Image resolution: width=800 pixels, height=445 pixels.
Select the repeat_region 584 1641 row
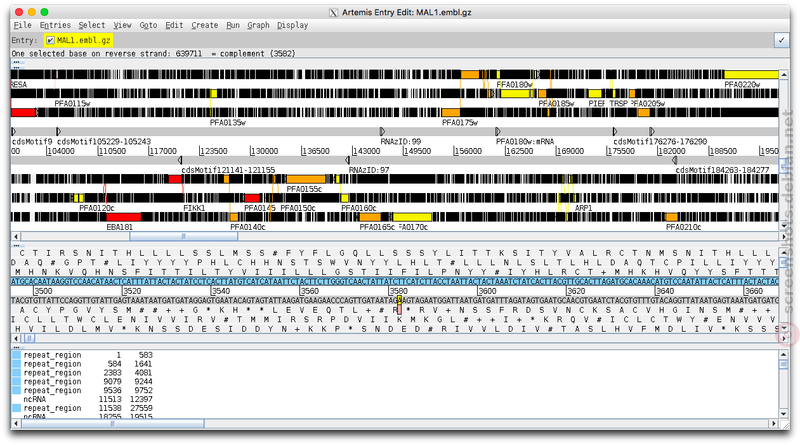pyautogui.click(x=83, y=364)
